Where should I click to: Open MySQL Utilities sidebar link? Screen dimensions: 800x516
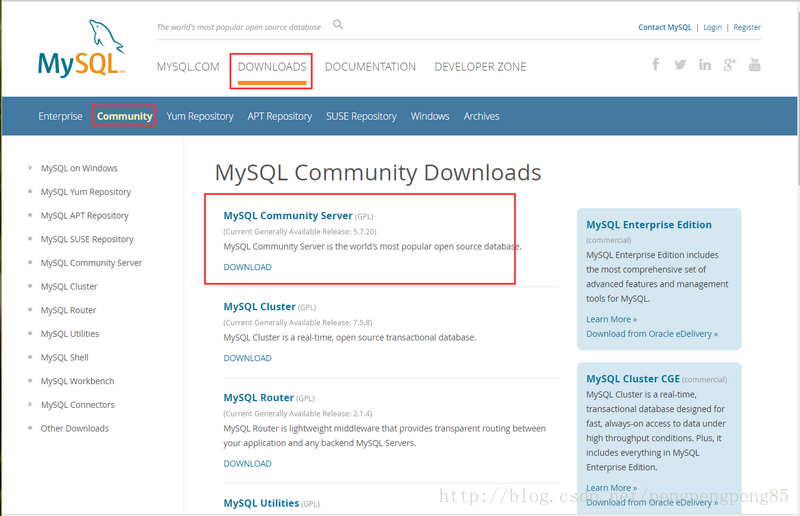point(70,334)
